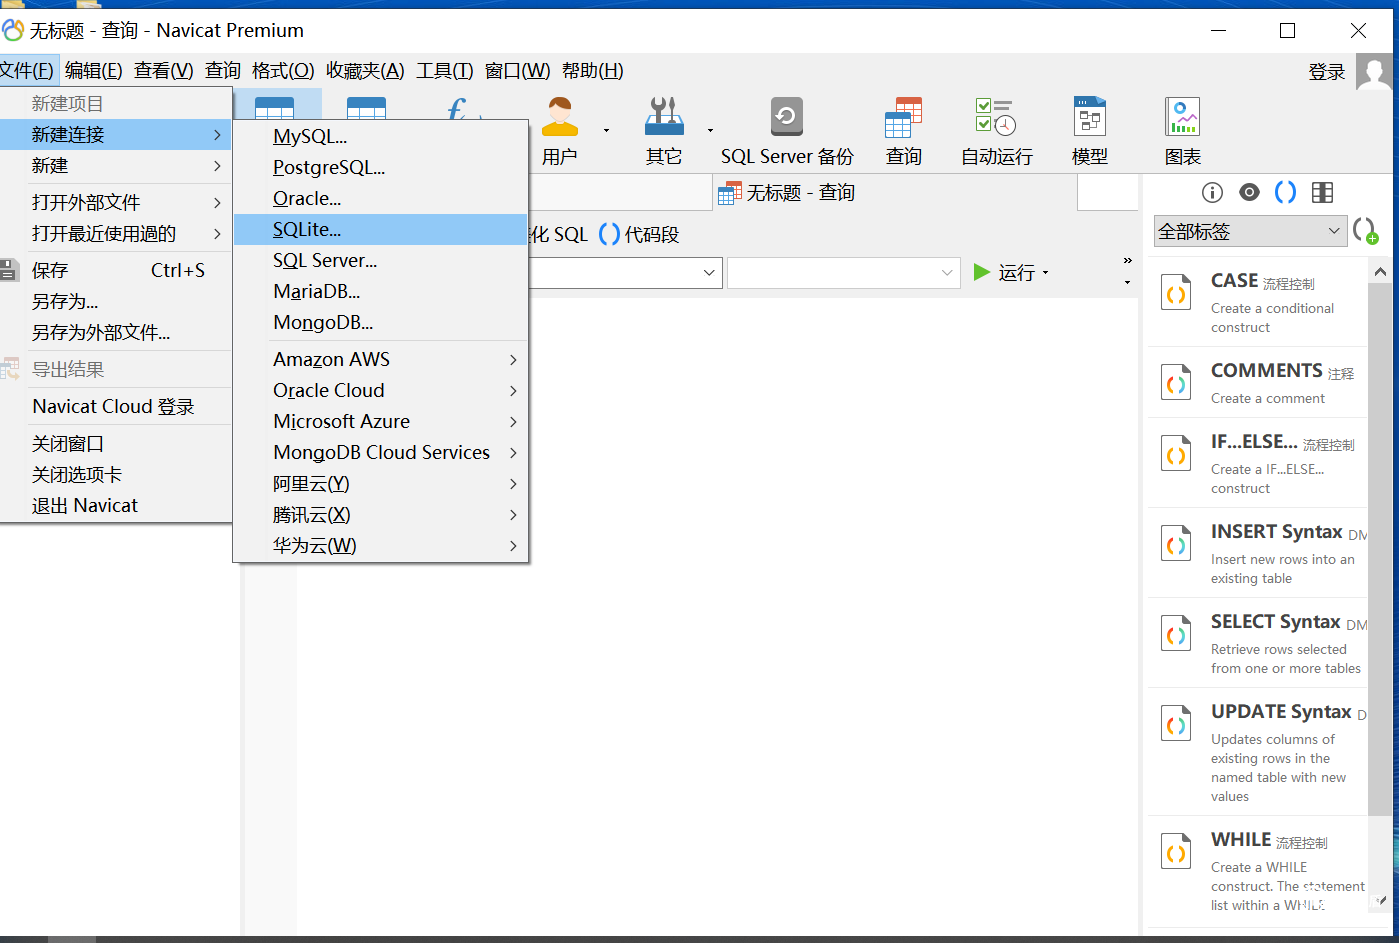1399x943 pixels.
Task: Open the Automation (自动运行) tool
Action: (x=996, y=131)
